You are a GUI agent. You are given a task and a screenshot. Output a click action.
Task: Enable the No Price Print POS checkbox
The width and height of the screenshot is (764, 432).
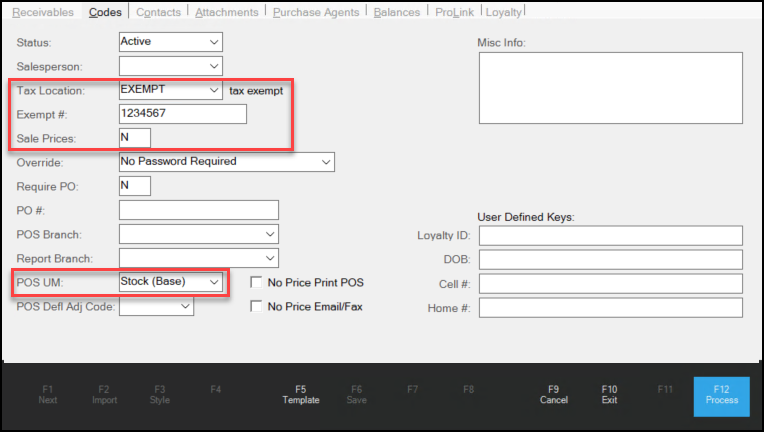256,283
